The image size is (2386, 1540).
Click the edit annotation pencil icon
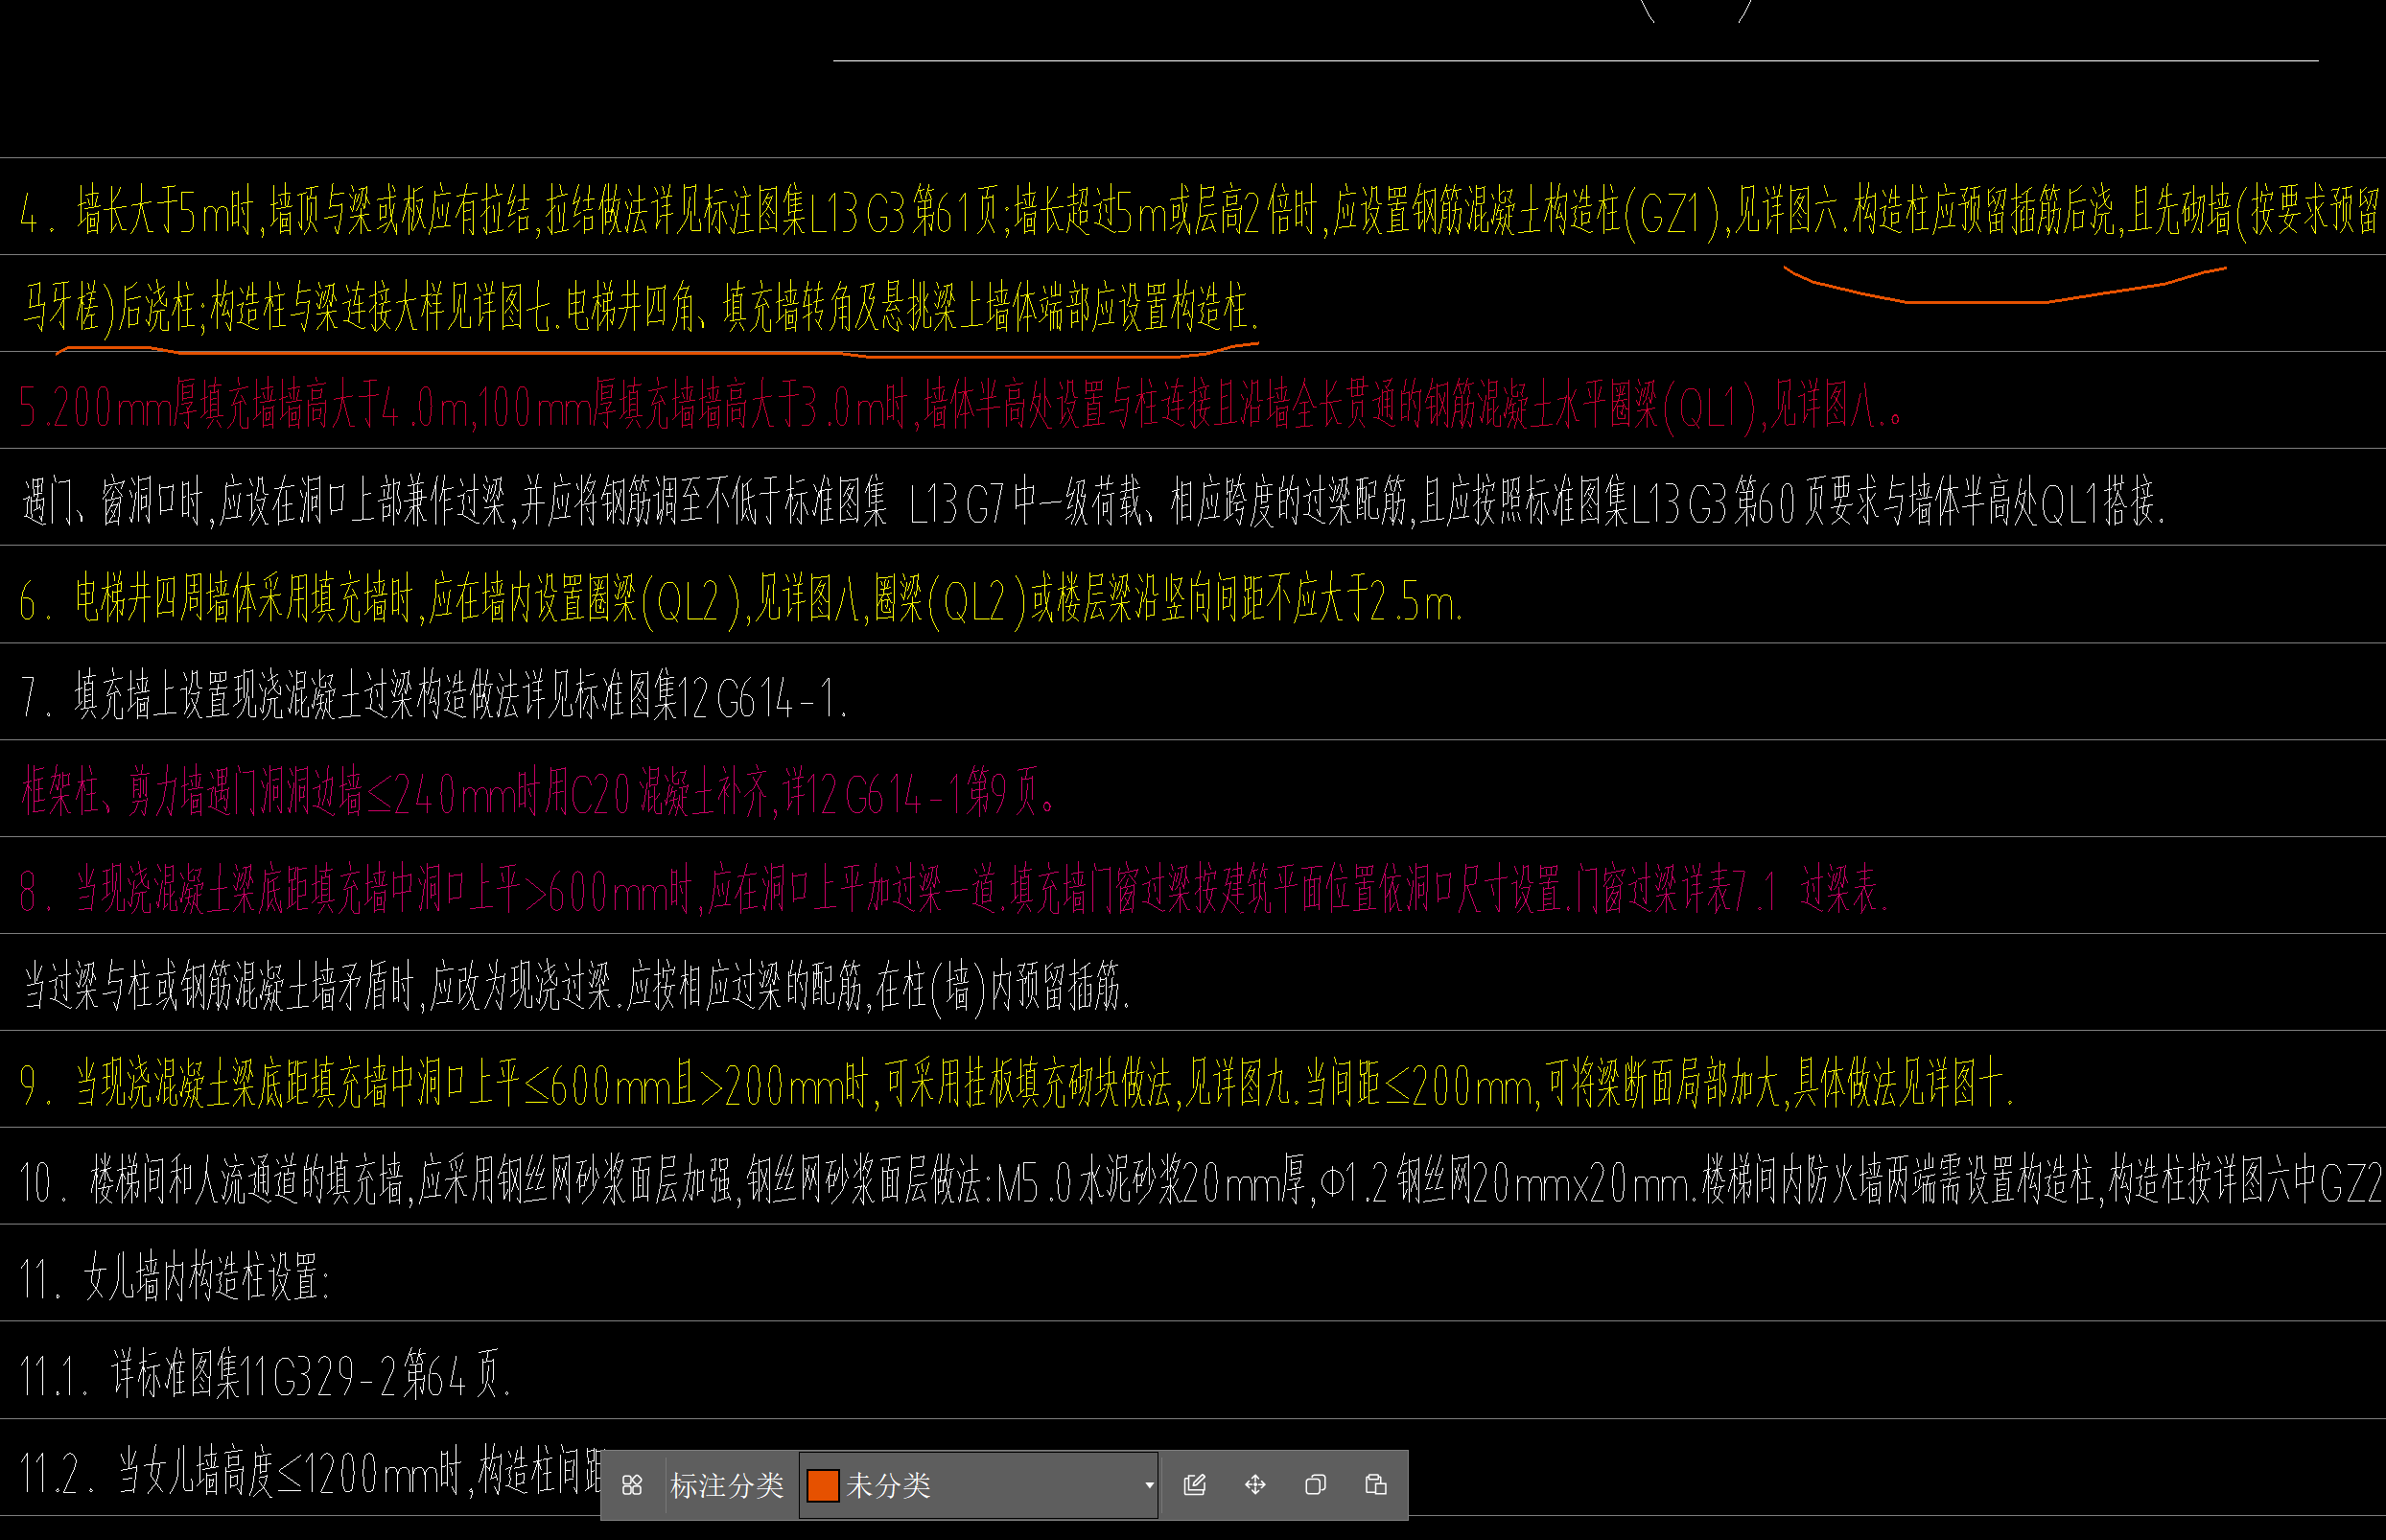click(1195, 1485)
